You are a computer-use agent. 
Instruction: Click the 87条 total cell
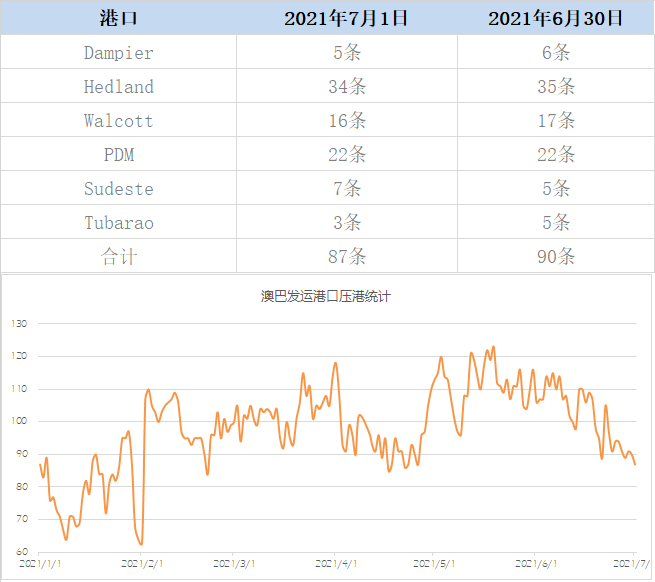pos(347,257)
